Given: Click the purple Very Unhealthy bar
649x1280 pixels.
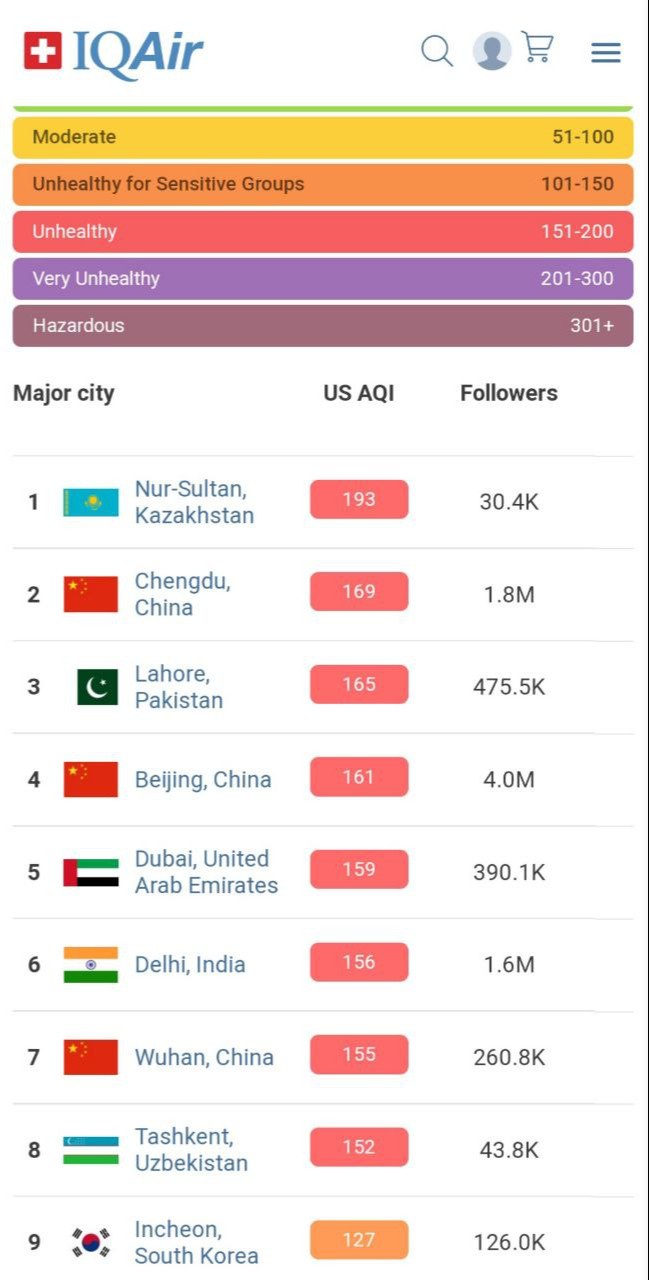Looking at the screenshot, I should (x=323, y=279).
